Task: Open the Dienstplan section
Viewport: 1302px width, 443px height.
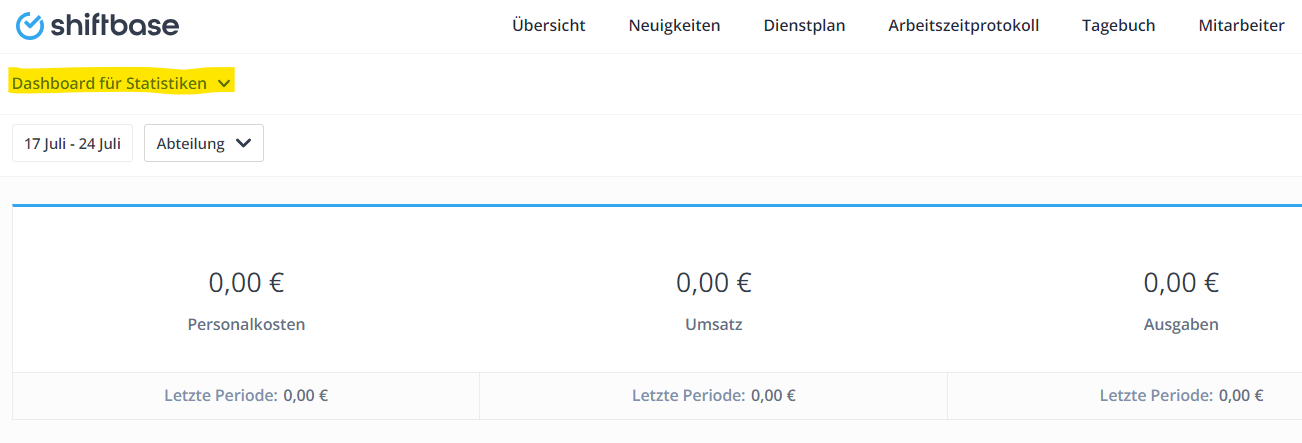Action: [x=804, y=26]
